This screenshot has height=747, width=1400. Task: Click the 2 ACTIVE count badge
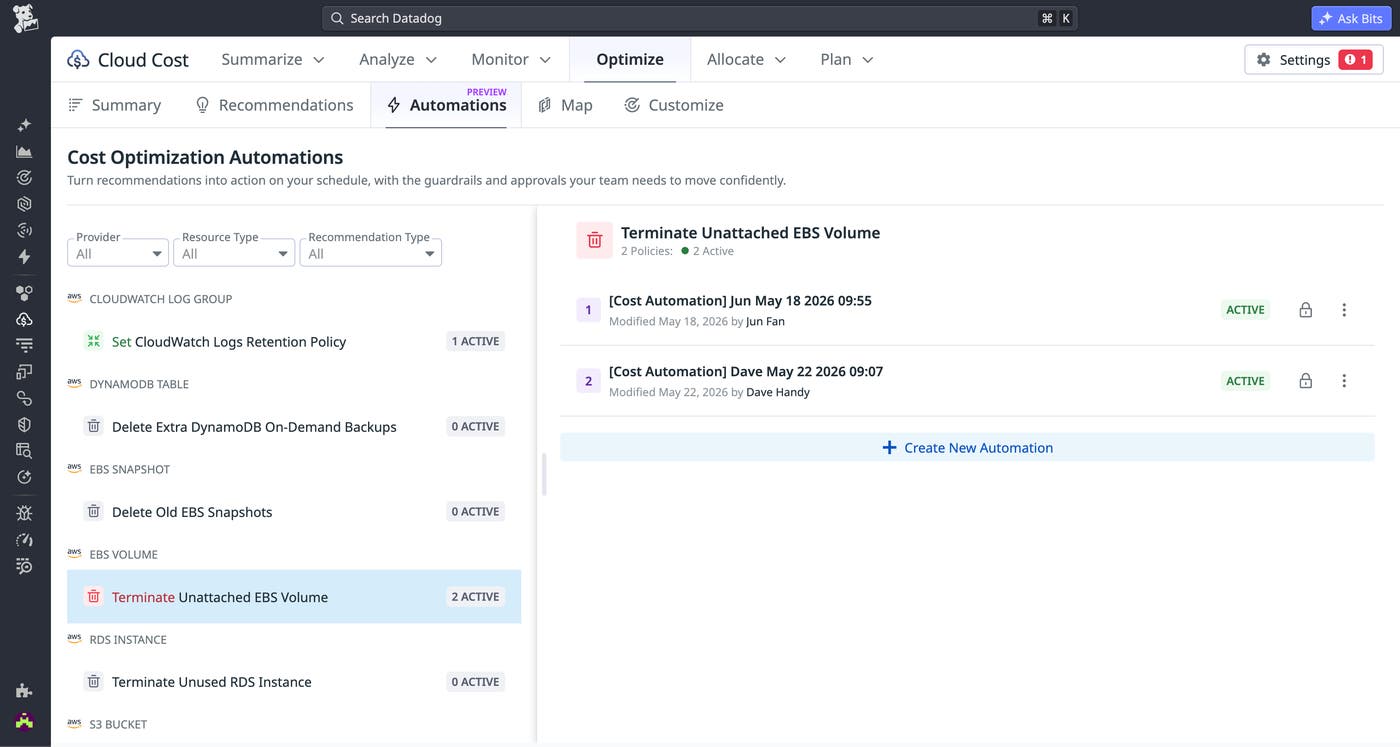475,597
